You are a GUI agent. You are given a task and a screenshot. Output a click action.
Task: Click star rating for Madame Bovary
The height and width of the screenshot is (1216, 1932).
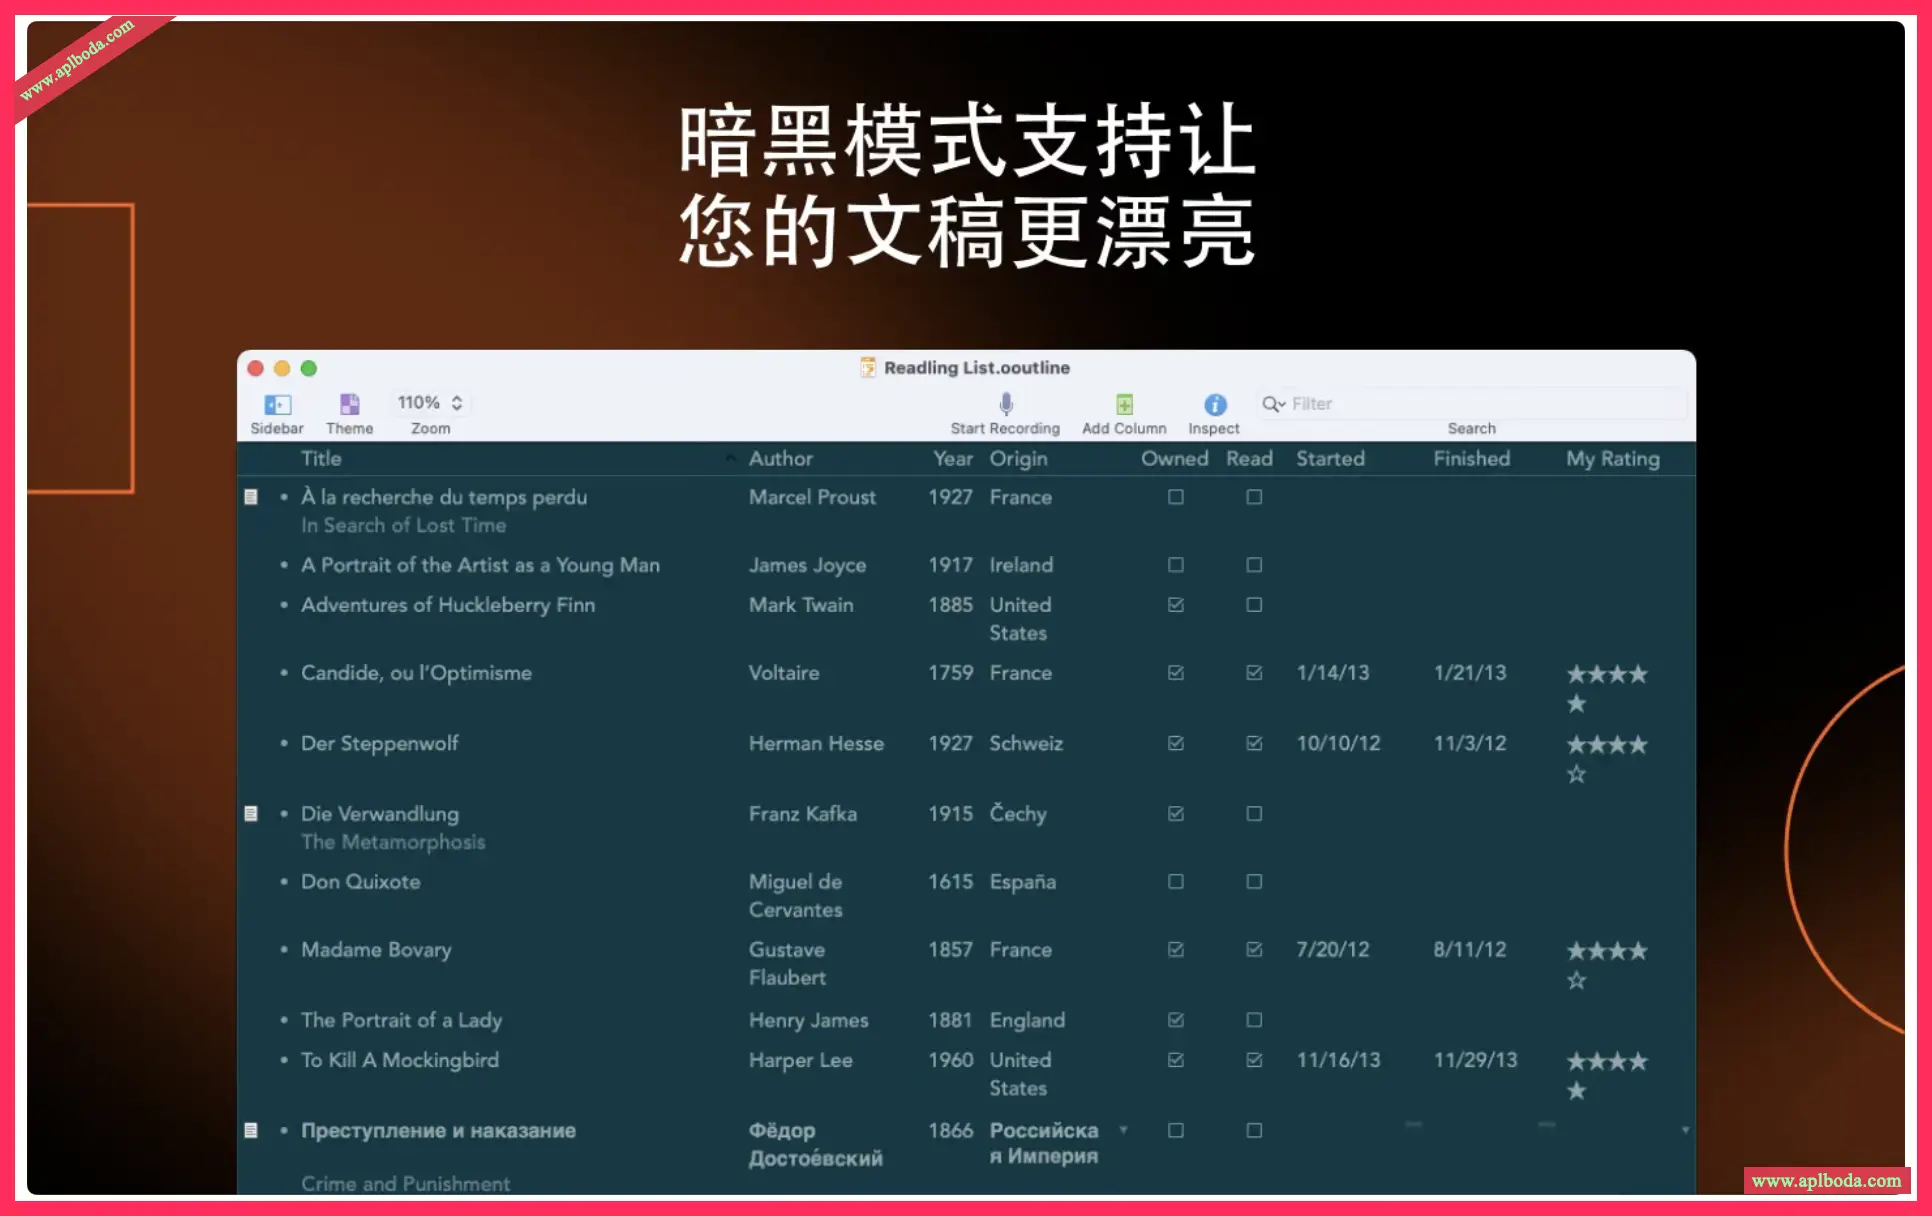tap(1606, 952)
